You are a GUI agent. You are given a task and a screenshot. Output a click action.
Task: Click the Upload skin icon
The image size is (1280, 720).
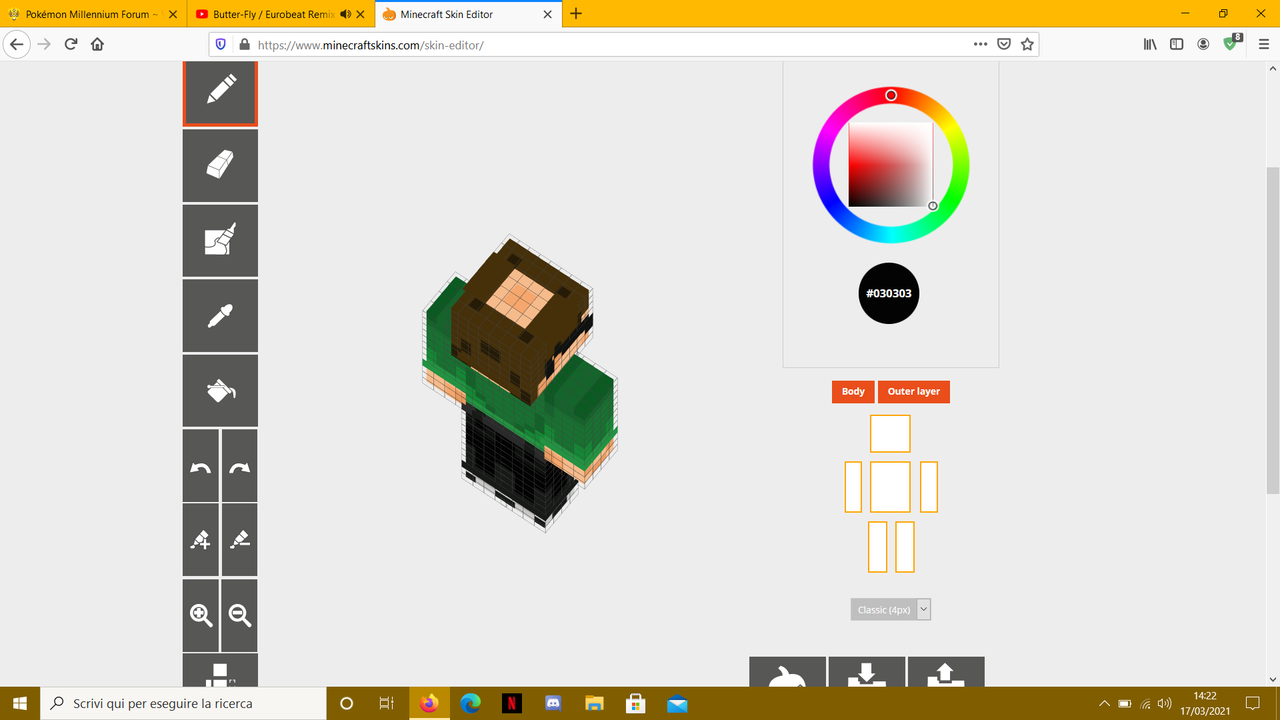point(945,676)
